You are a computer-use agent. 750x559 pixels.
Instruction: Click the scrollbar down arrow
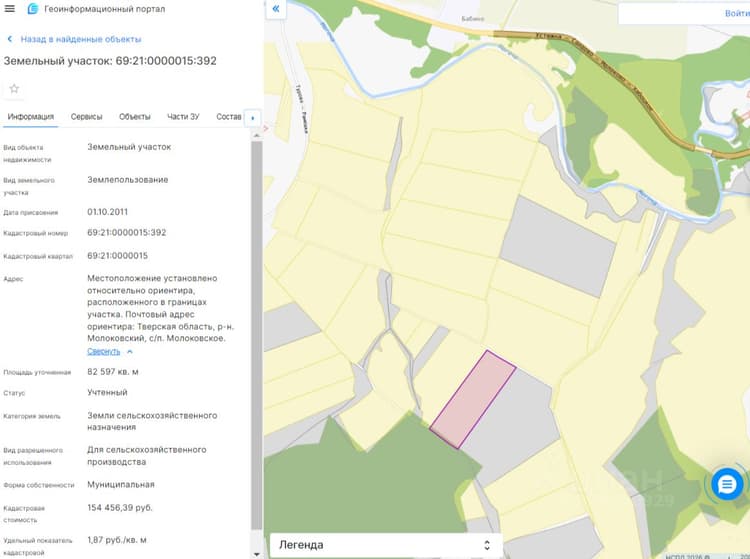click(x=256, y=554)
